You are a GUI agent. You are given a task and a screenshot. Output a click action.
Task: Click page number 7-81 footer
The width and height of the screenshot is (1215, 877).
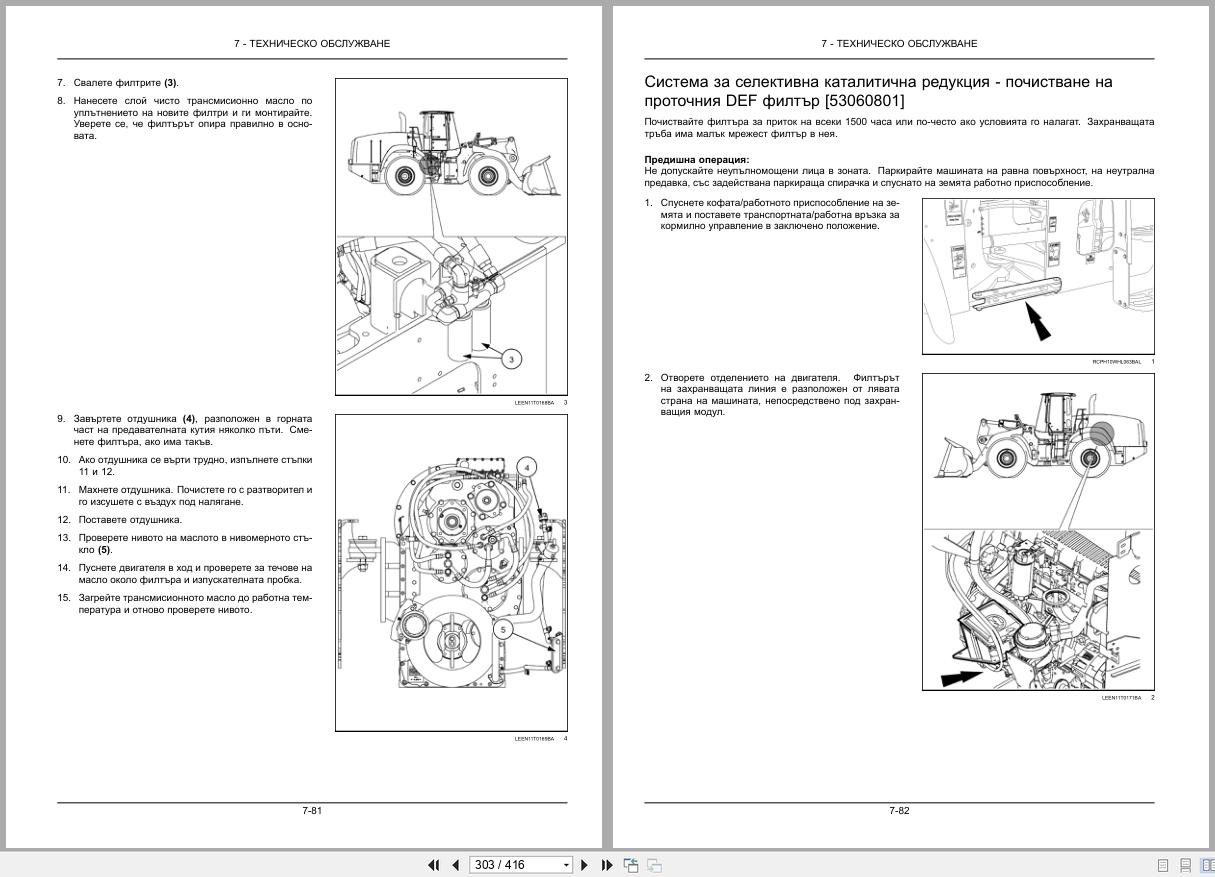312,810
